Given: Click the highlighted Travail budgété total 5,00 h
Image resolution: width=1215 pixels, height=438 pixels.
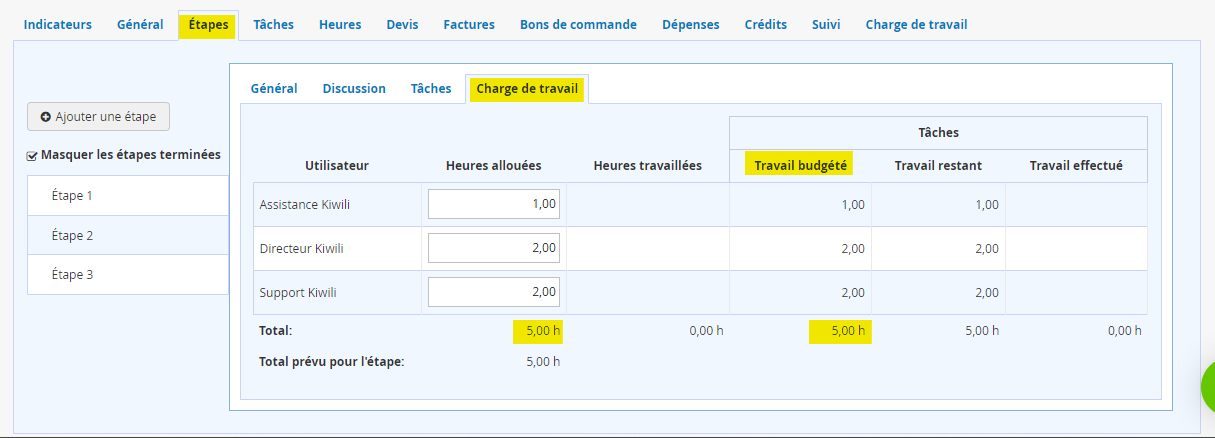Looking at the screenshot, I should (840, 331).
